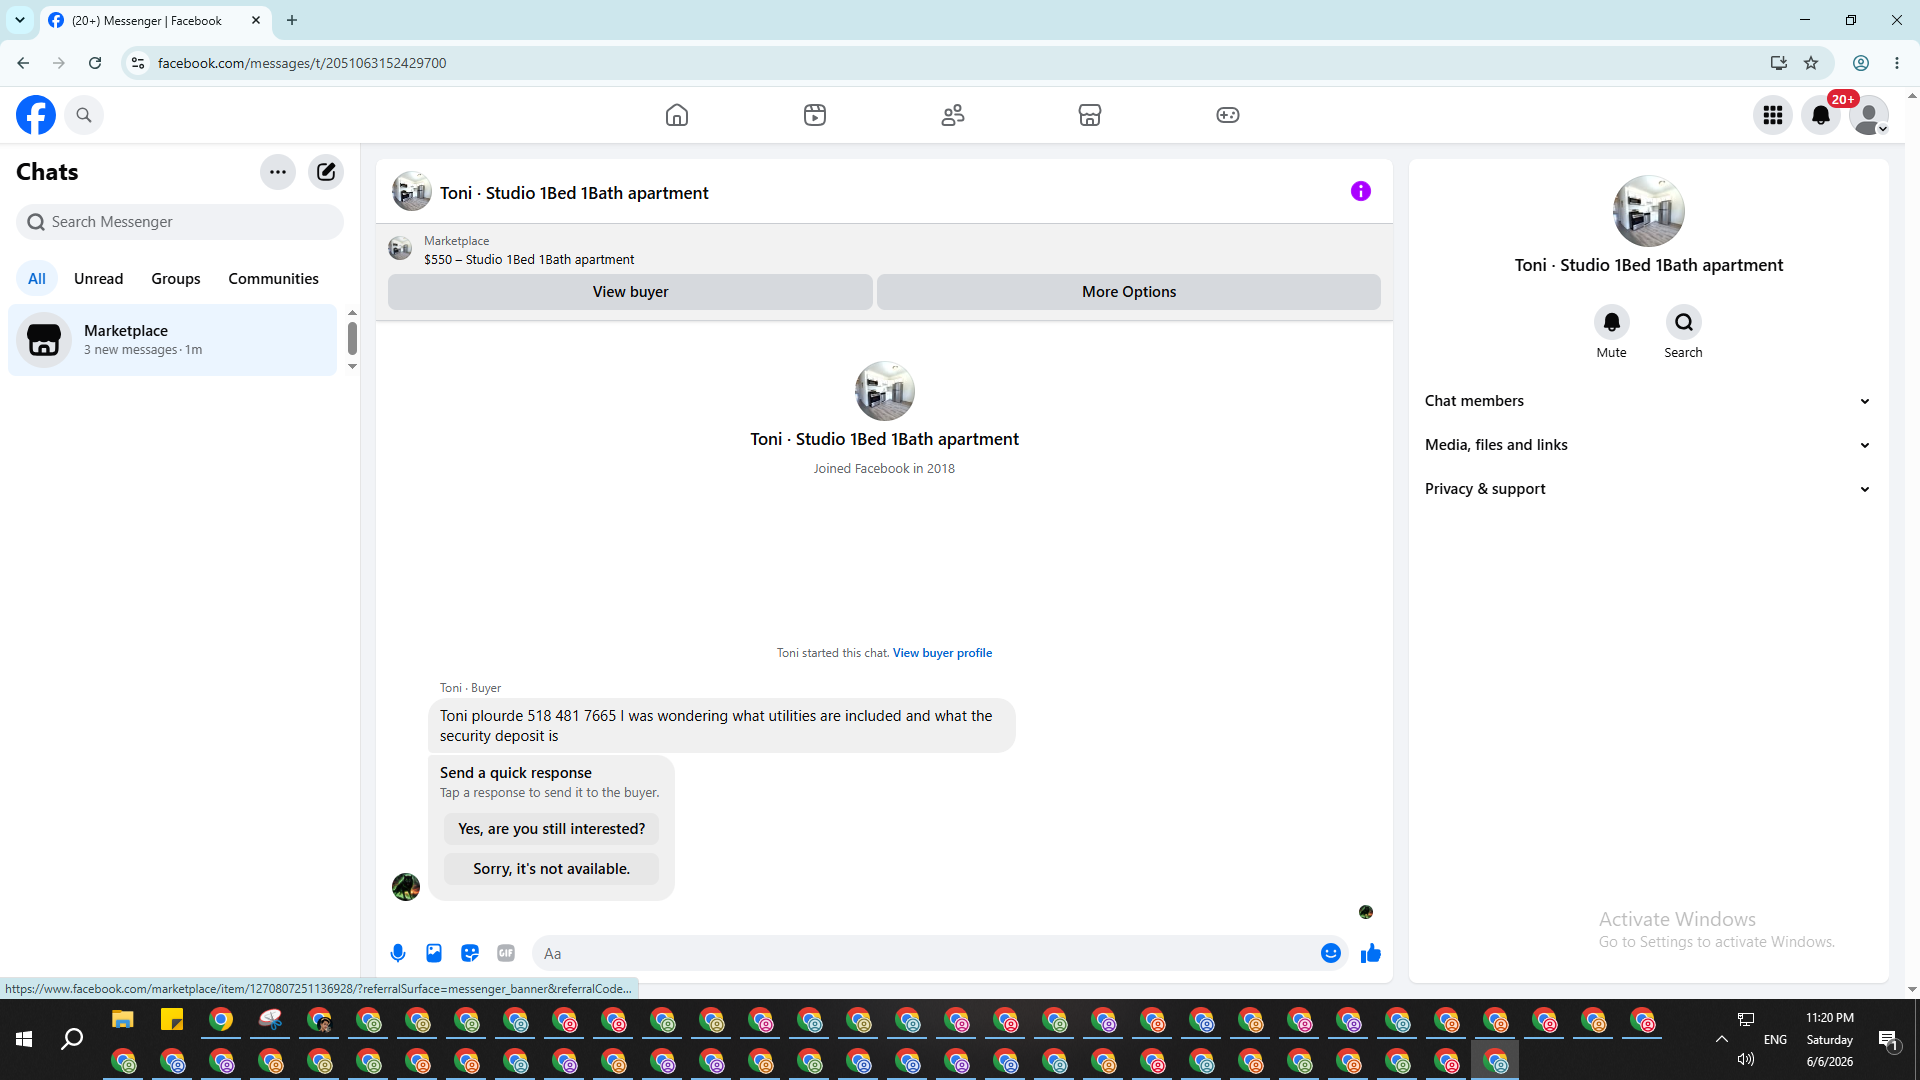Click the large listing photo in info panel
This screenshot has width=1920, height=1080.
[x=1649, y=211]
